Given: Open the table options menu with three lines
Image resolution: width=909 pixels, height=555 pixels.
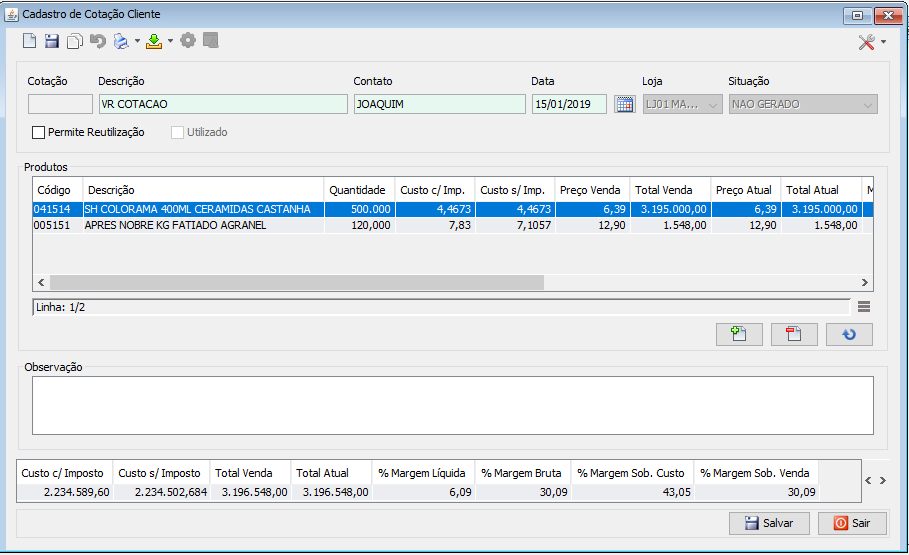Looking at the screenshot, I should tap(864, 307).
